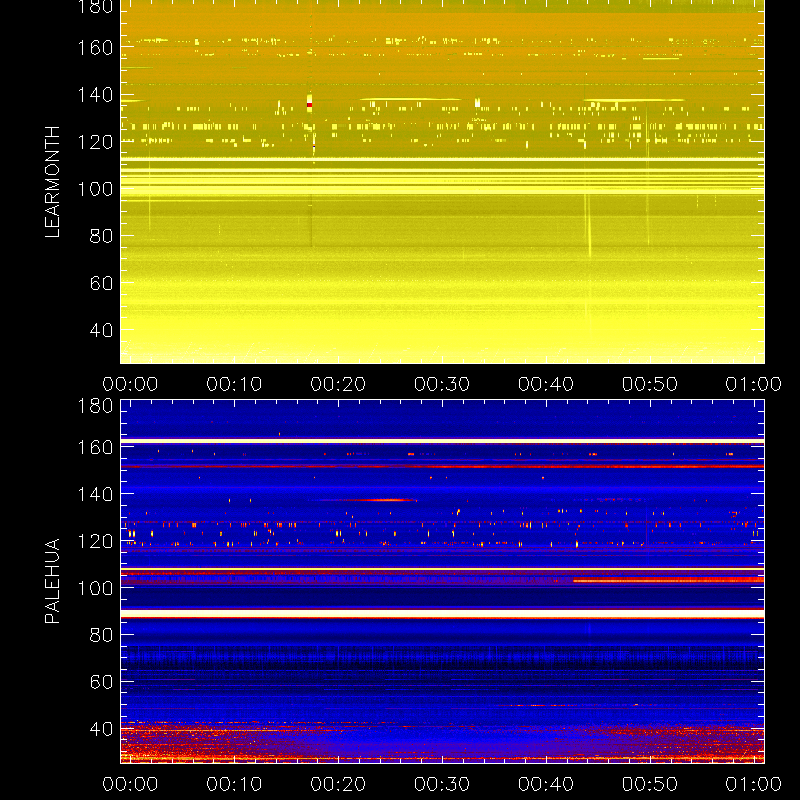
Task: Click 00:30 time label under Learmonth plot
Action: (442, 384)
